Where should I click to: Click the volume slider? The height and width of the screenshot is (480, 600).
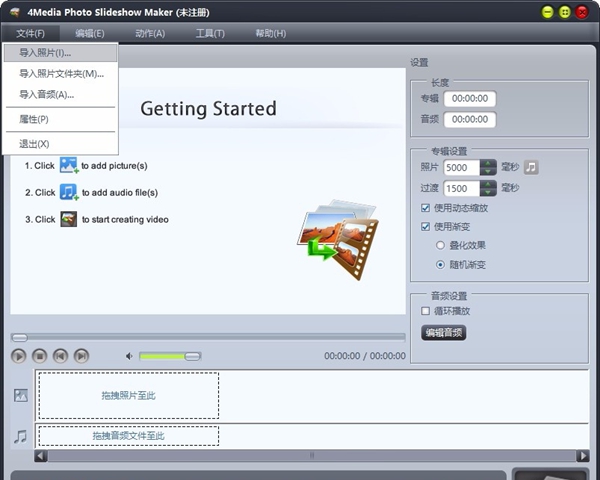tap(170, 356)
